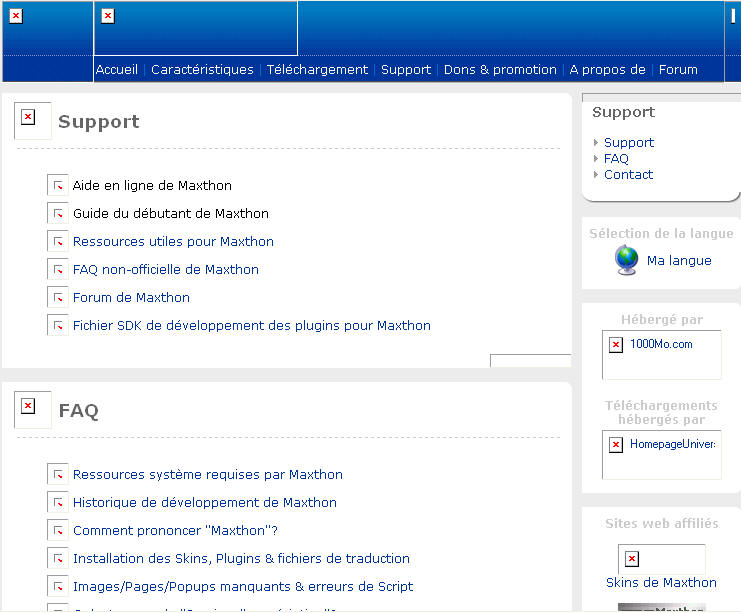This screenshot has height=613, width=741.
Task: Click the bullet icon beside Aide en ligne de Maxthon
Action: click(58, 185)
